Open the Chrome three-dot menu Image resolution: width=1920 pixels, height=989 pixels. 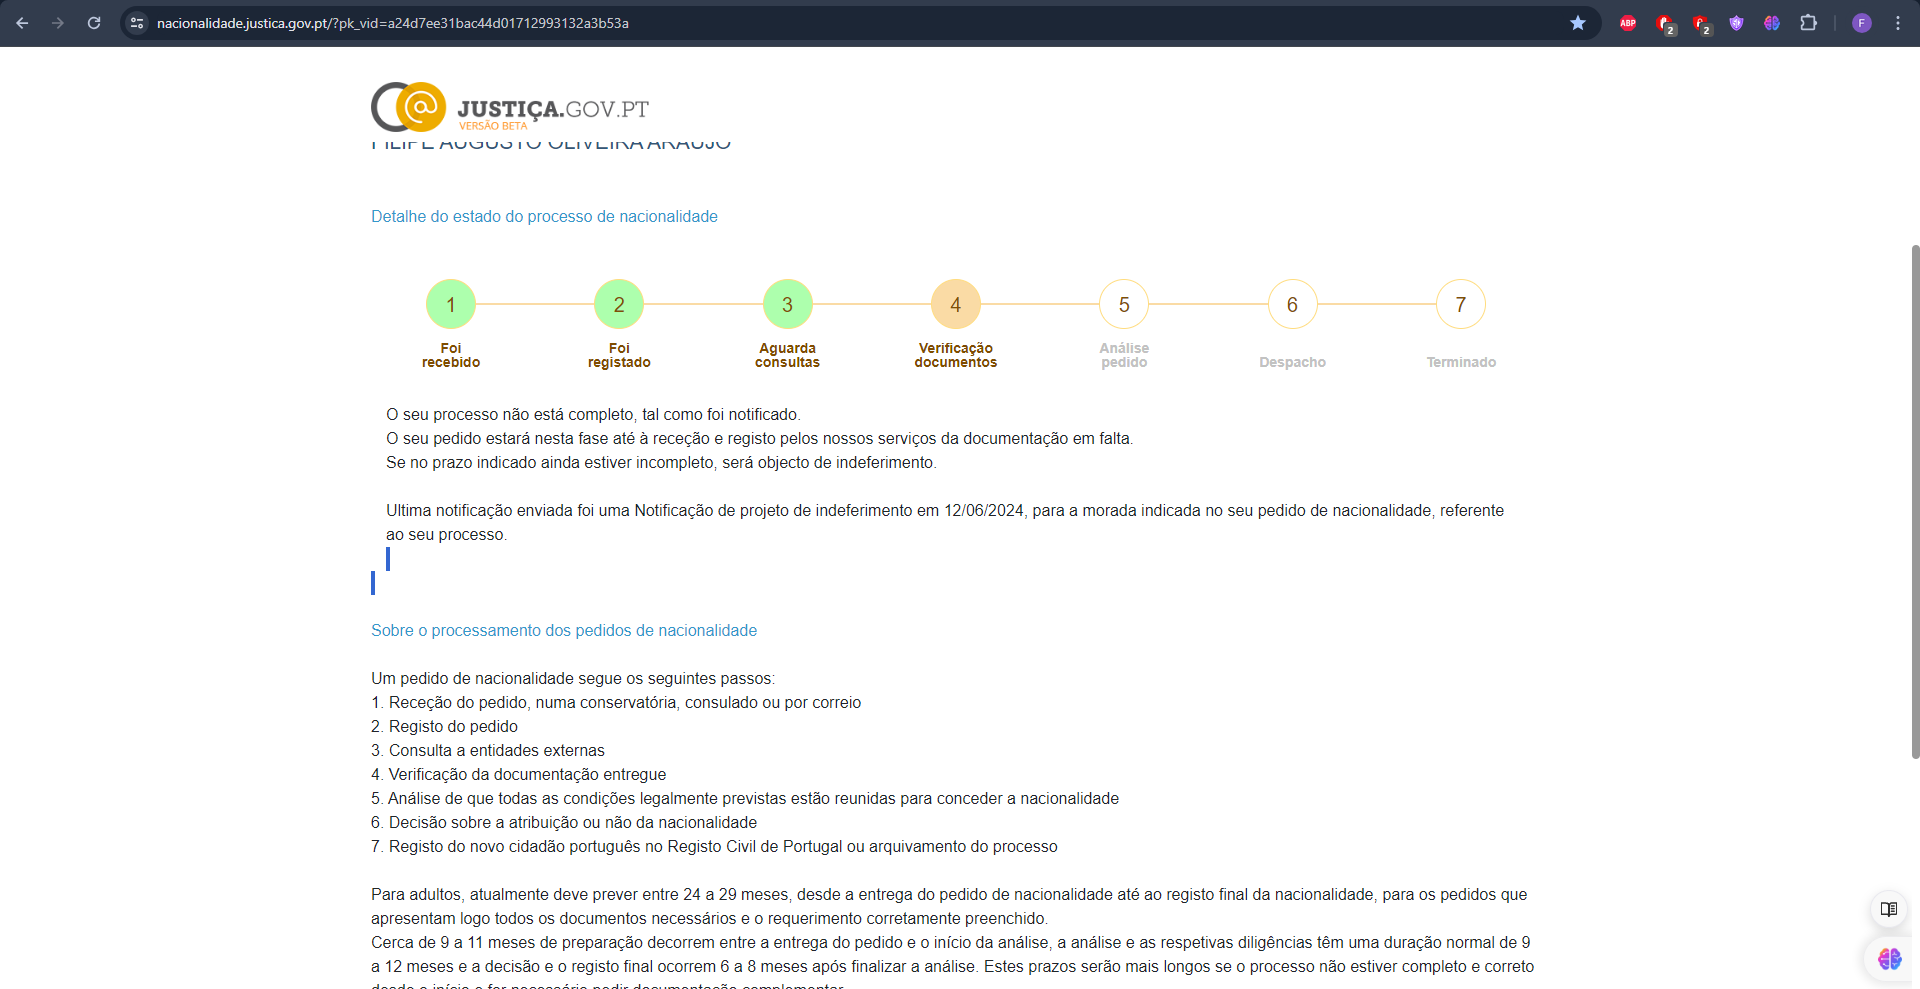[1898, 23]
